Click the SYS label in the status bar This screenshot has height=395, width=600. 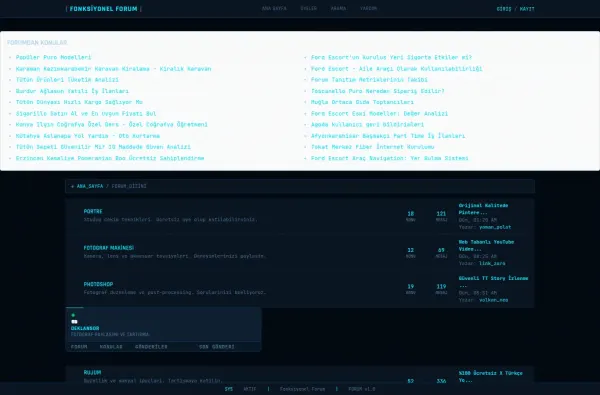(229, 389)
